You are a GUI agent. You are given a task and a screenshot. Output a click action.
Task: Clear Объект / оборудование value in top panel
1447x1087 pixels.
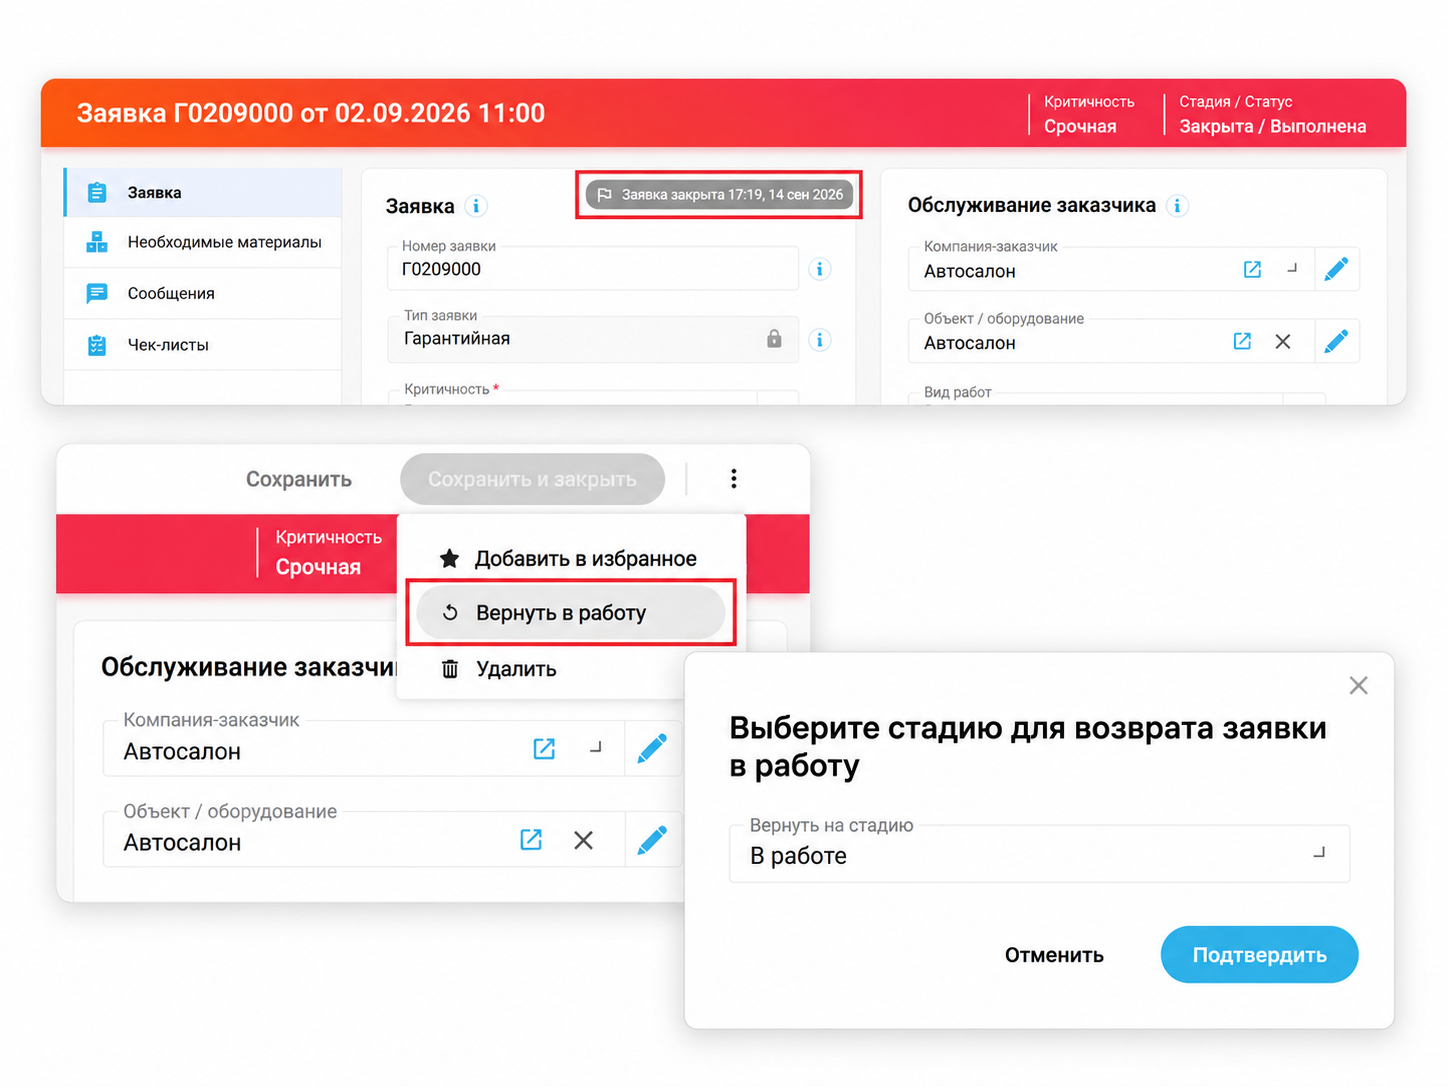click(1283, 342)
